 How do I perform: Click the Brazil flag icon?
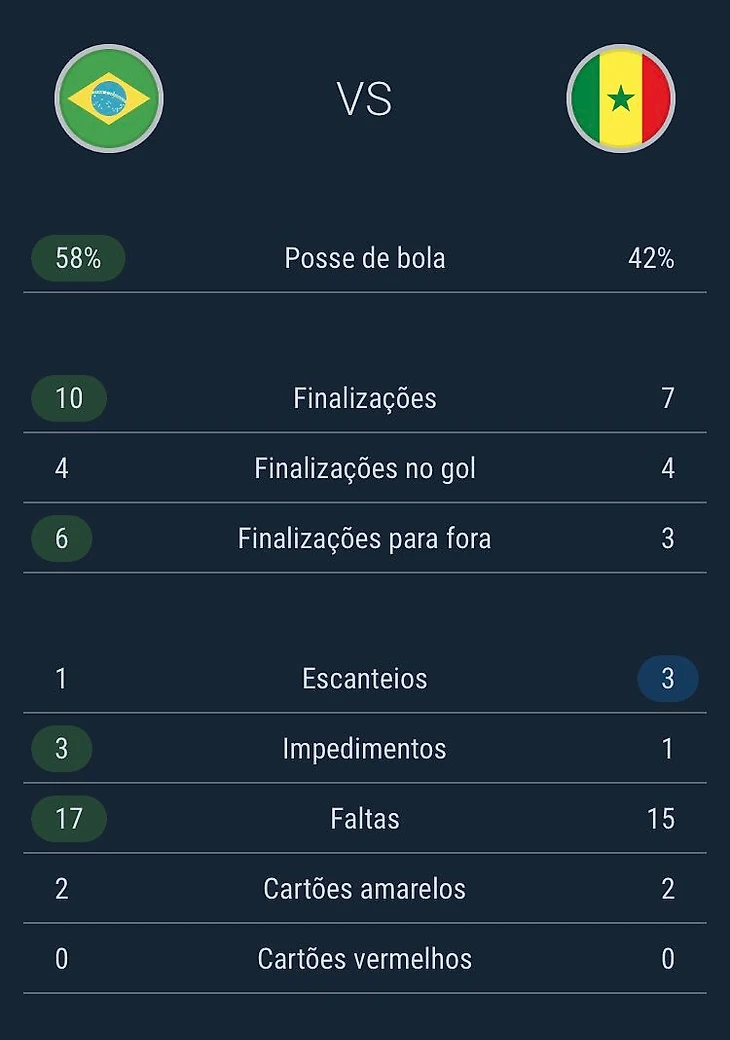pyautogui.click(x=108, y=98)
